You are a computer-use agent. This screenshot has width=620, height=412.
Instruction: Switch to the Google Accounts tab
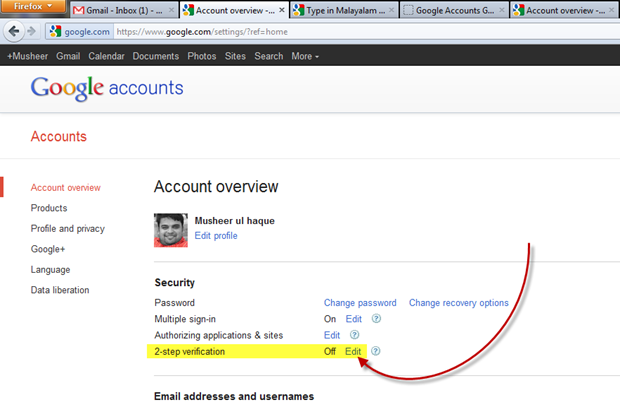coord(450,11)
